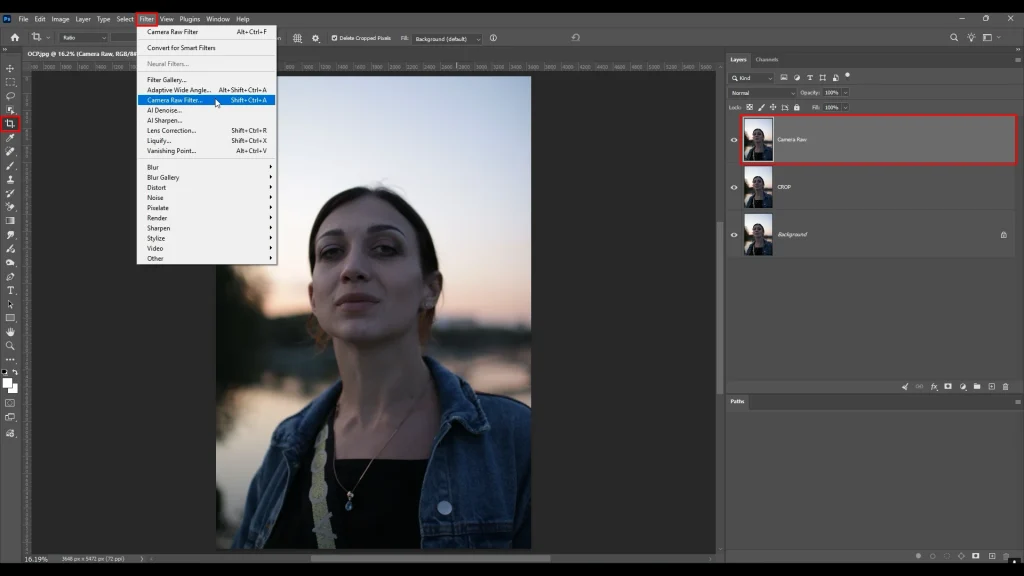Toggle lock position icon

coord(773,107)
